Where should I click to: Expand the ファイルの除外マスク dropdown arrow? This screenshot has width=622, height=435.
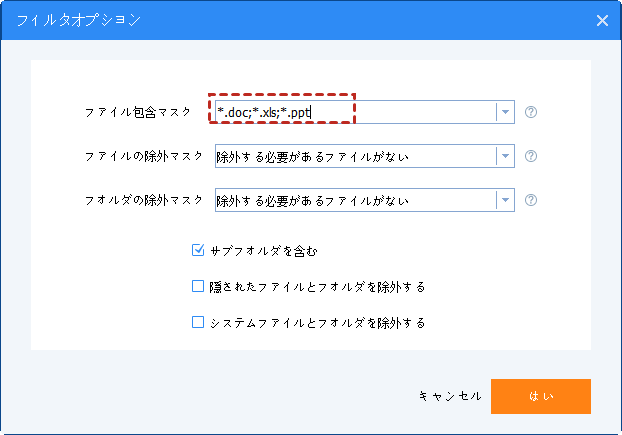[506, 156]
